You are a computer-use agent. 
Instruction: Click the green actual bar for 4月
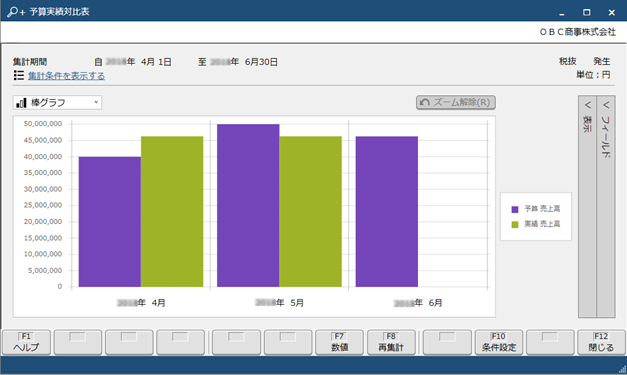(x=172, y=211)
